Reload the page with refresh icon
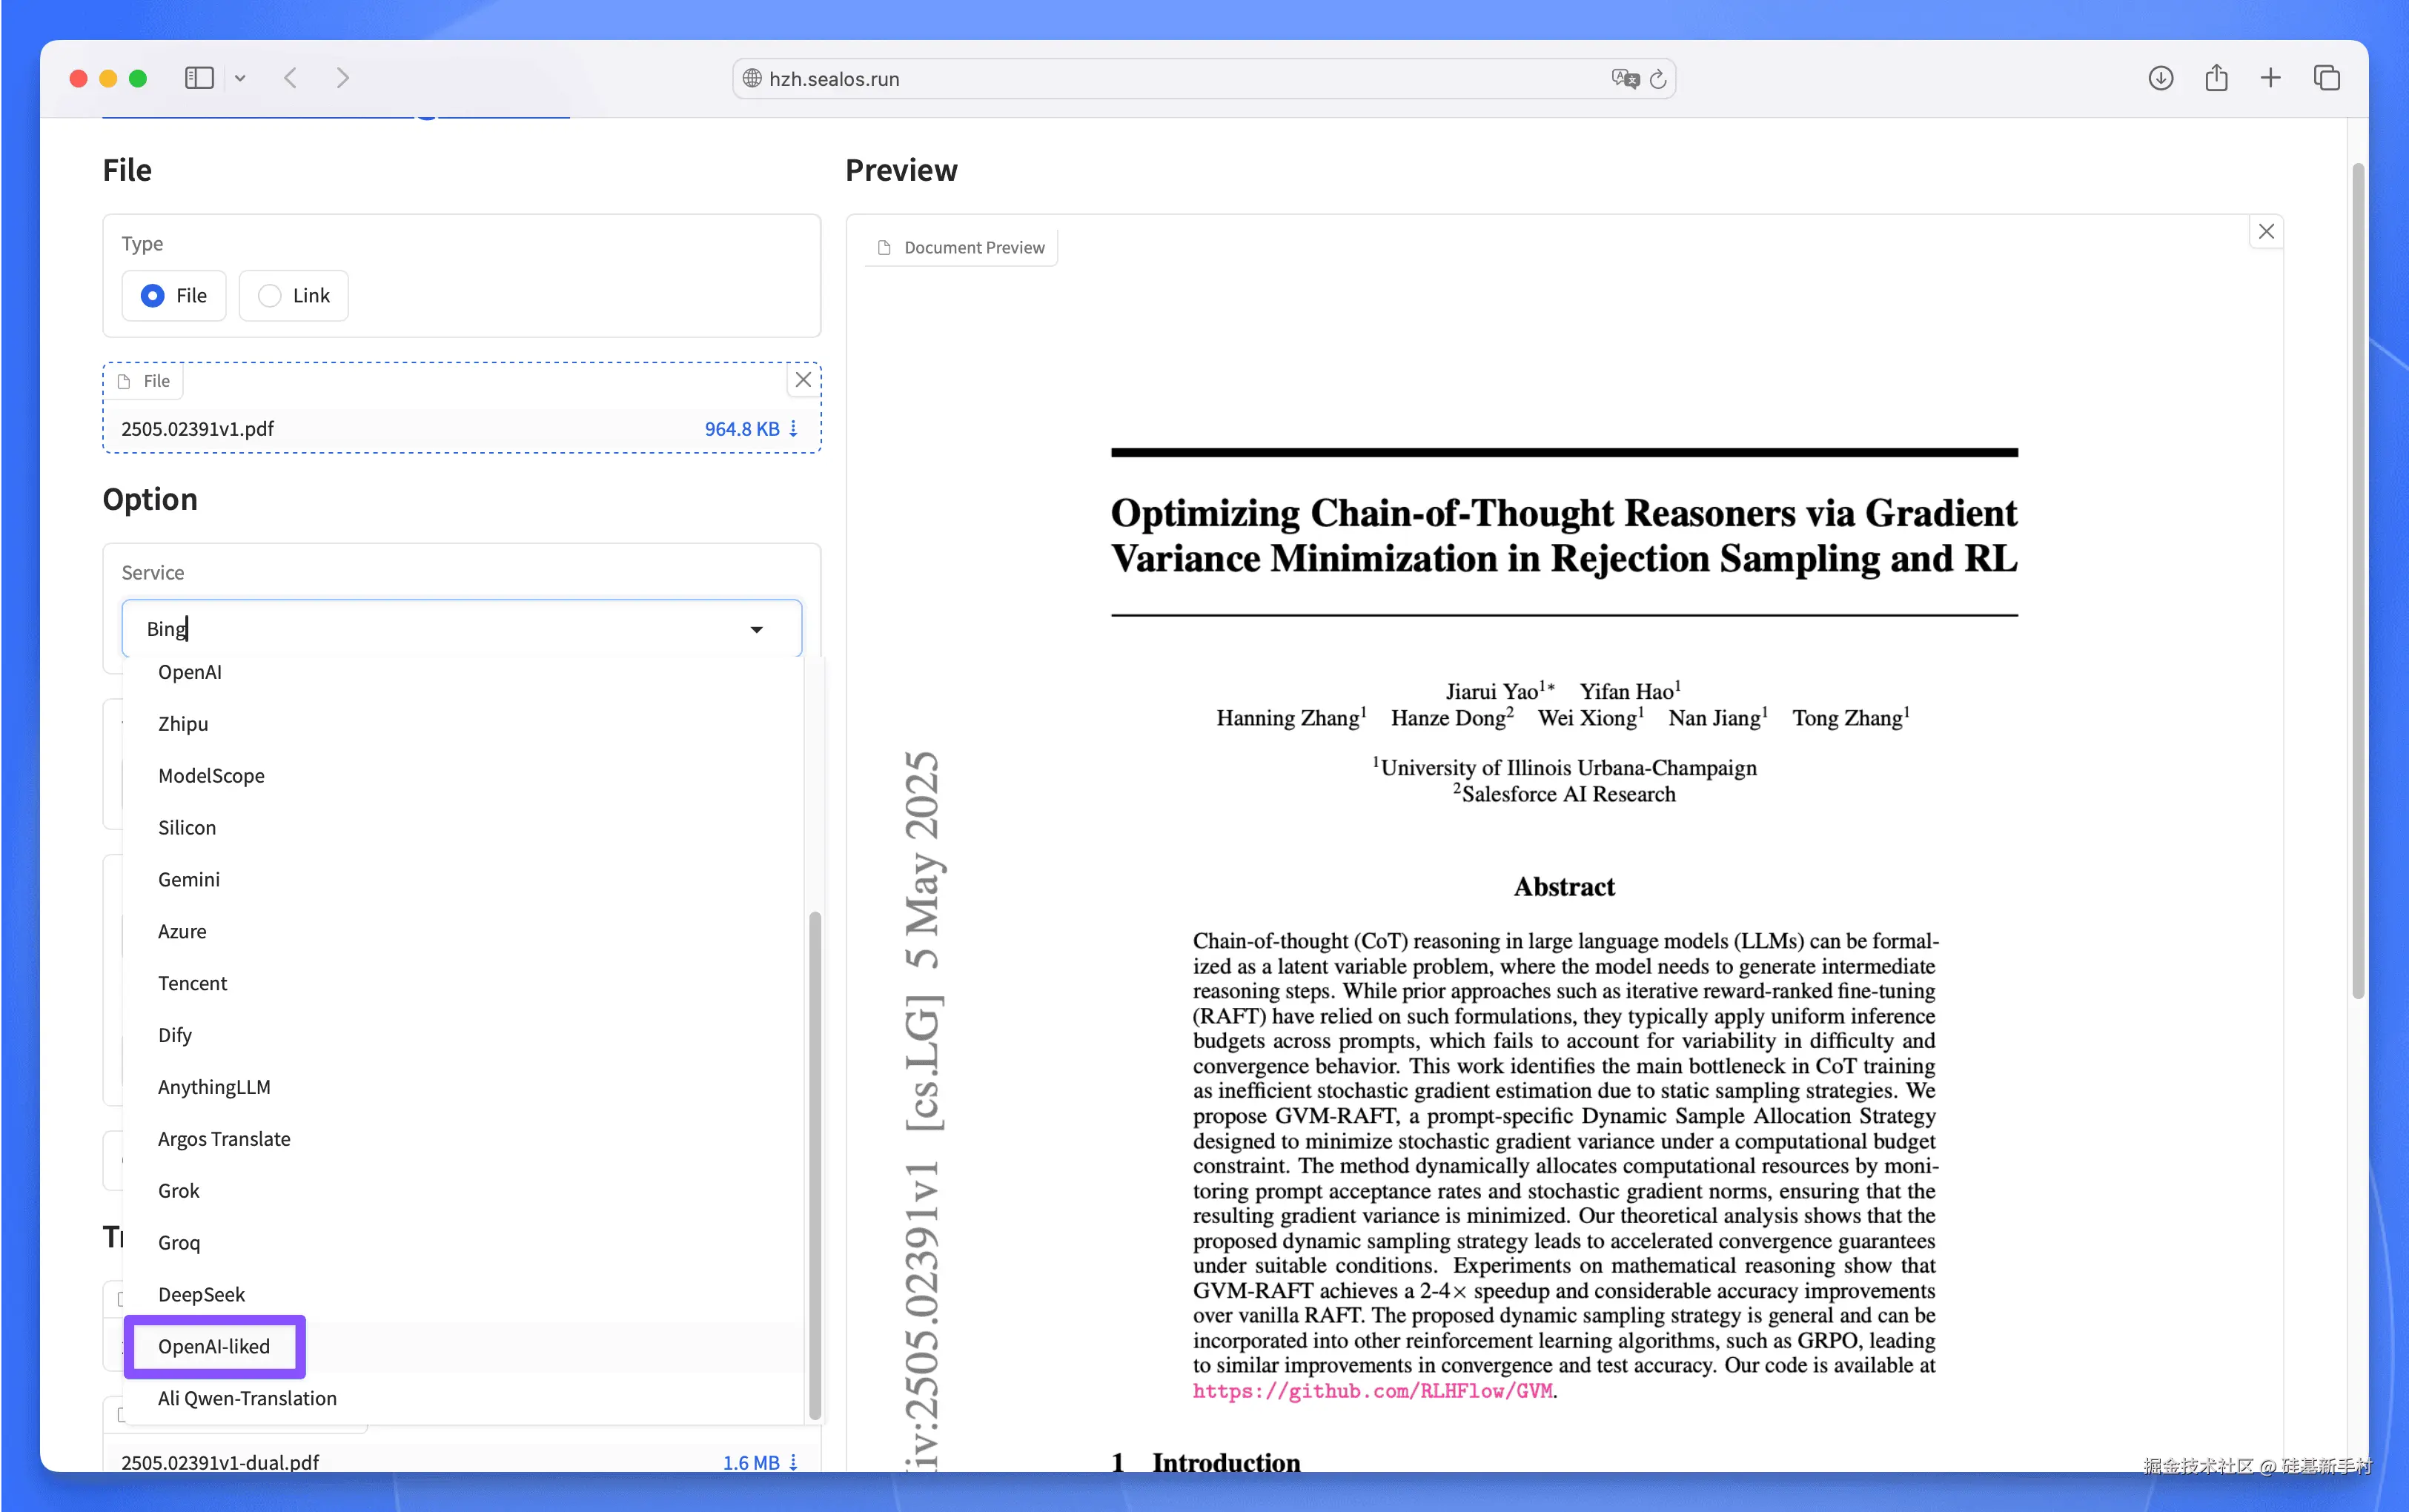Viewport: 2409px width, 1512px height. [x=1658, y=79]
